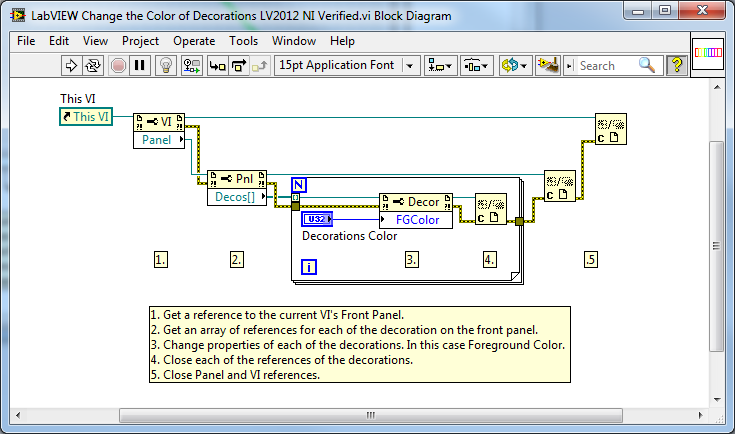
Task: Click the search magnifier icon
Action: (x=647, y=65)
